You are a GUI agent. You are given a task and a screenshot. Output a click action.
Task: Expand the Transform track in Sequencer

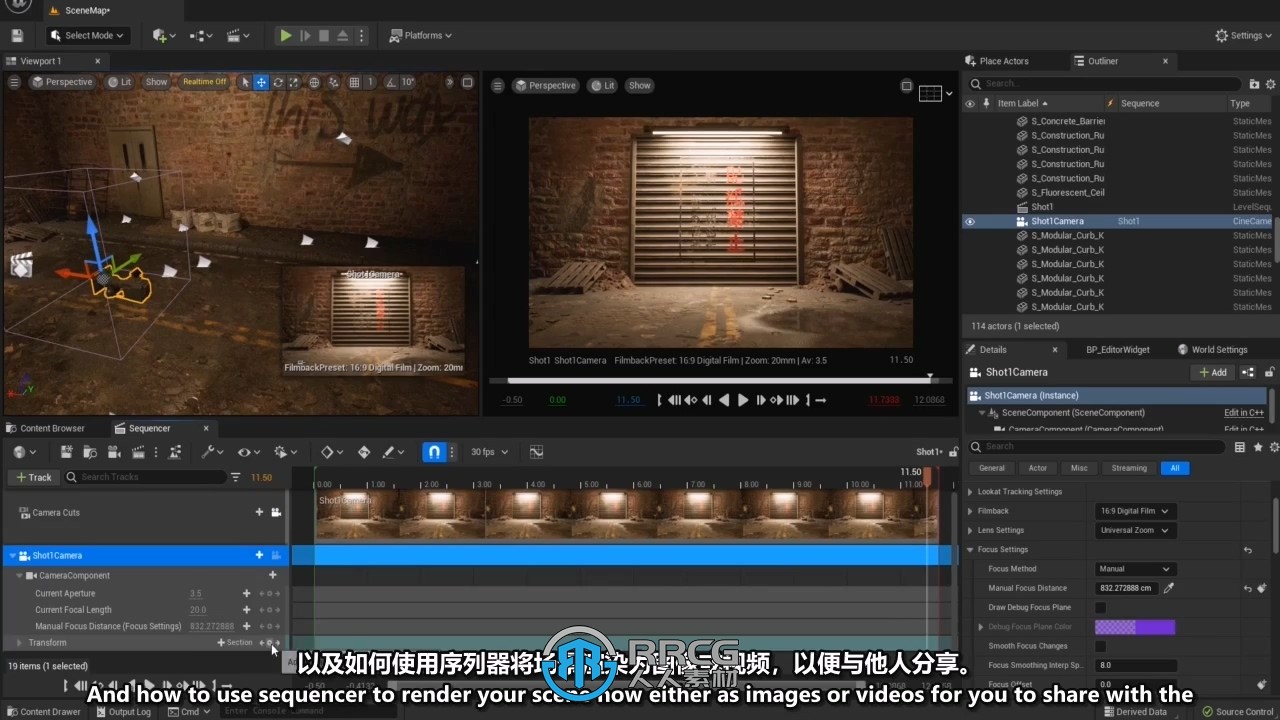pyautogui.click(x=19, y=643)
